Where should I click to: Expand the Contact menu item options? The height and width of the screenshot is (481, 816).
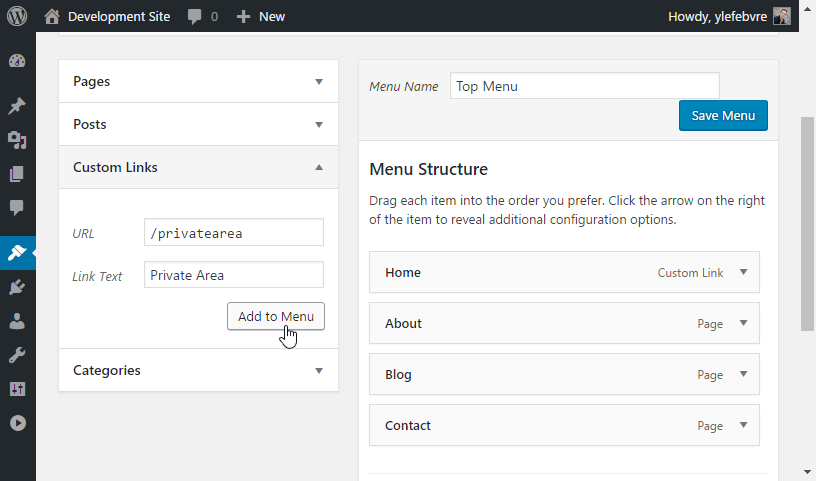[x=743, y=425]
